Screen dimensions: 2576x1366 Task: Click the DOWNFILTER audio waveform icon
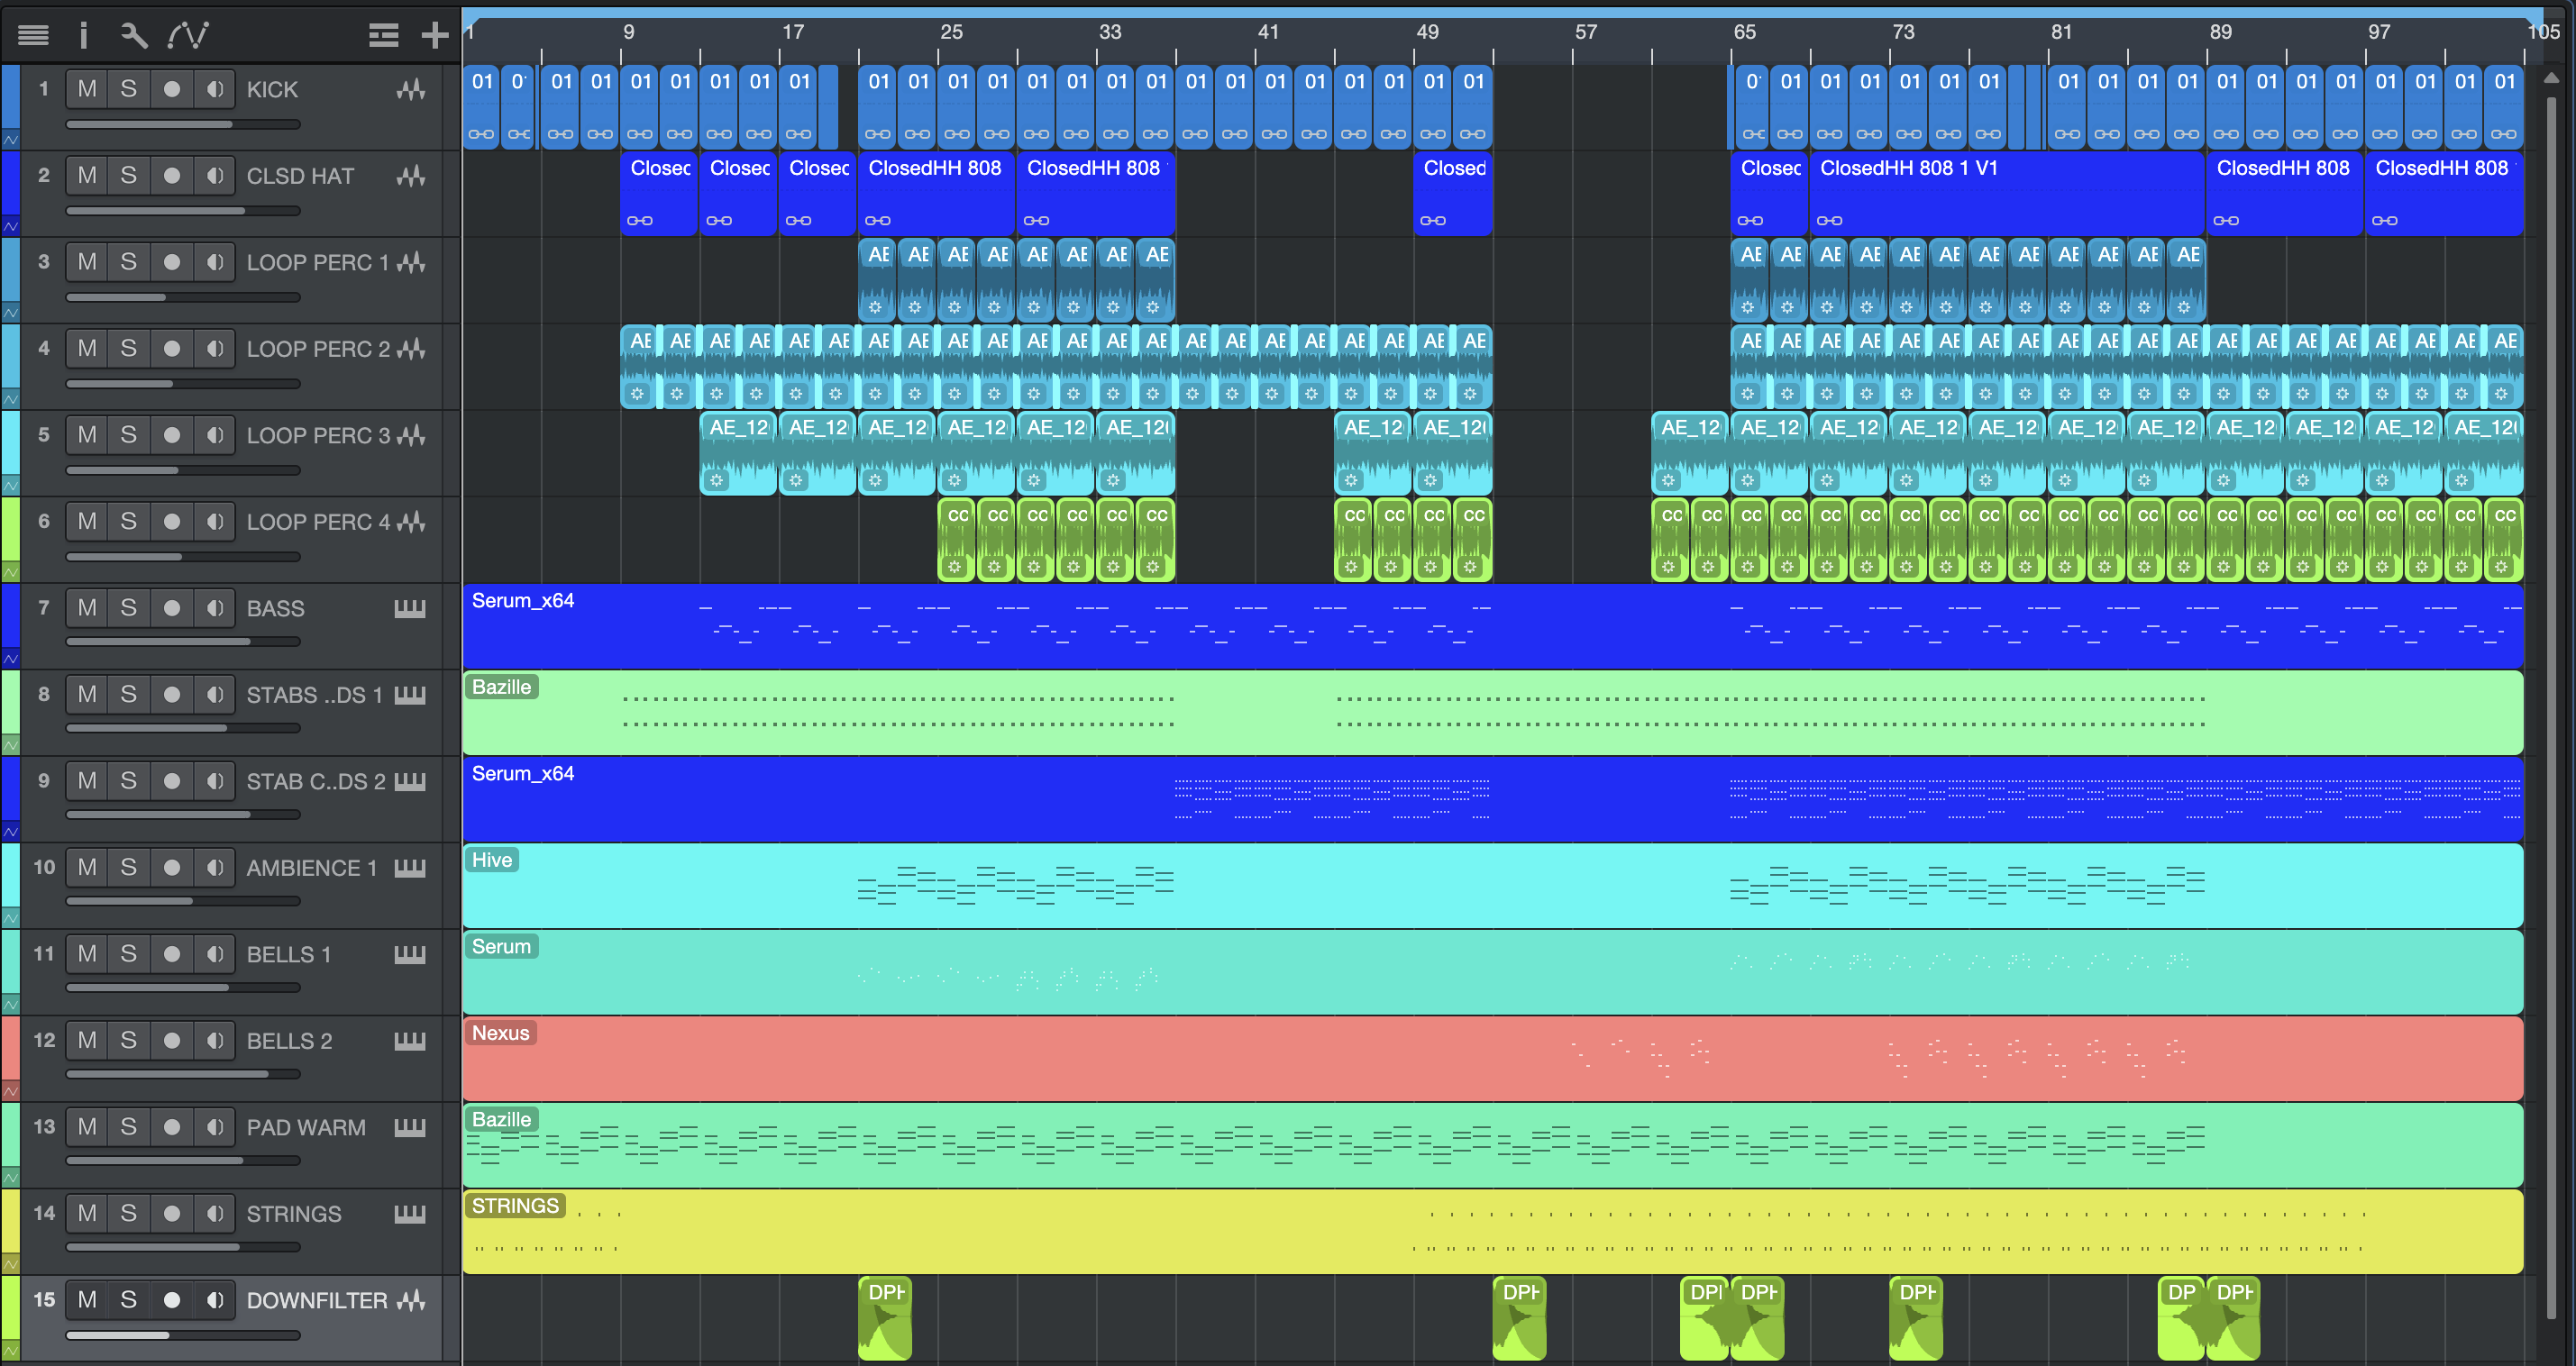(x=410, y=1300)
